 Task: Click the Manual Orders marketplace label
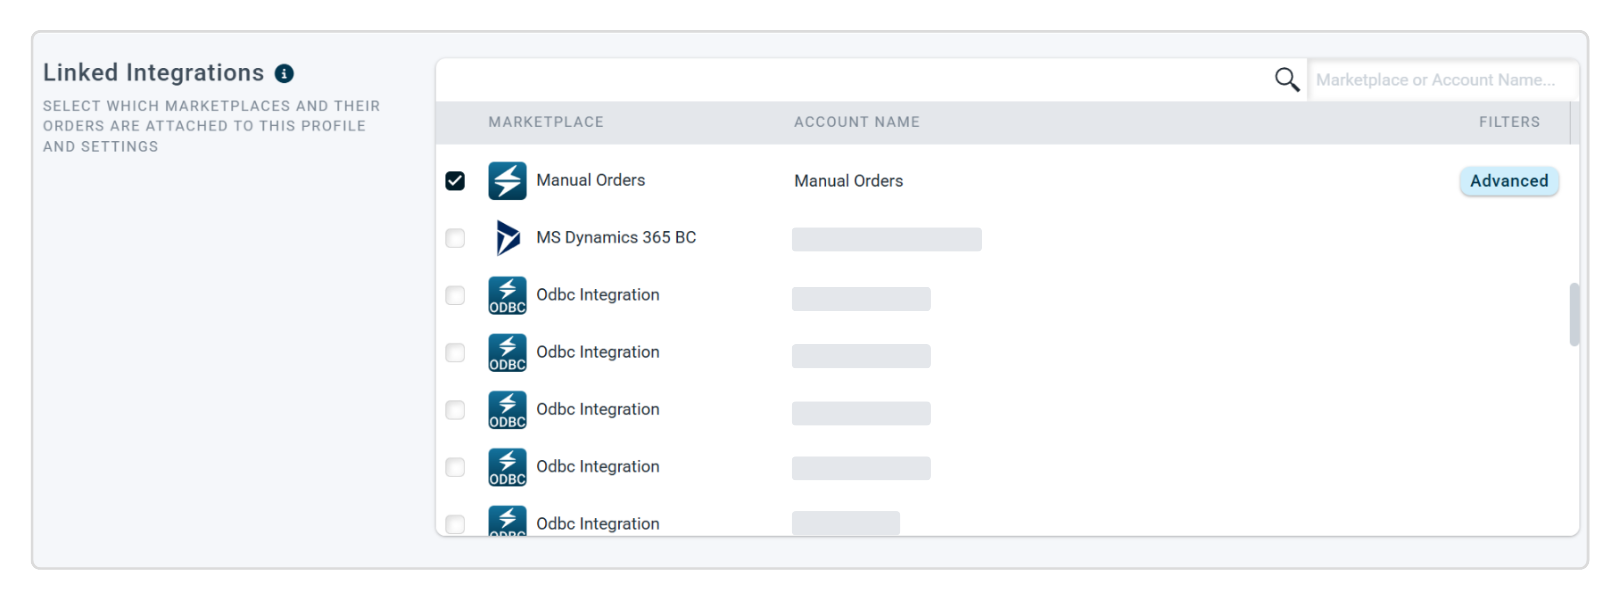[591, 180]
